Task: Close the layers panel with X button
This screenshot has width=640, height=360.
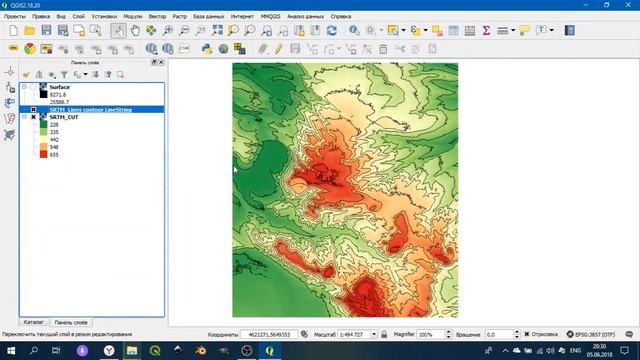Action: coord(161,62)
